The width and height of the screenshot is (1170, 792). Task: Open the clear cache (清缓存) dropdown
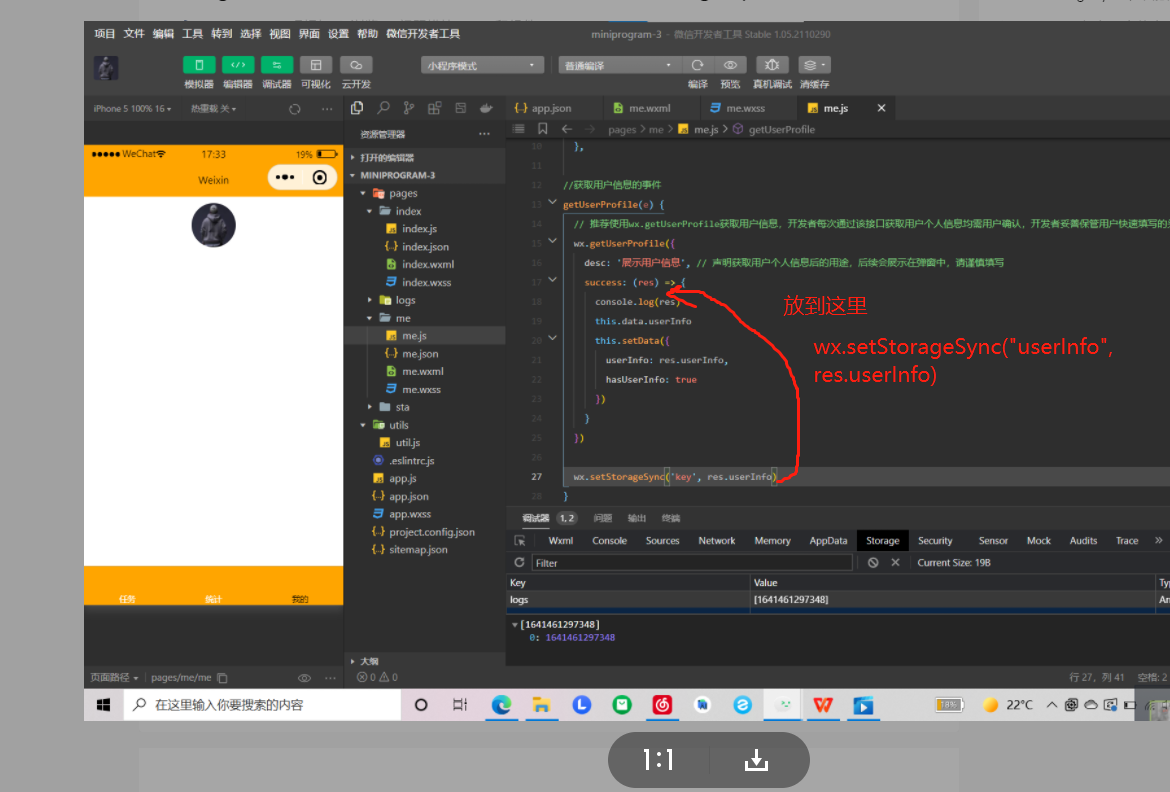[x=814, y=65]
